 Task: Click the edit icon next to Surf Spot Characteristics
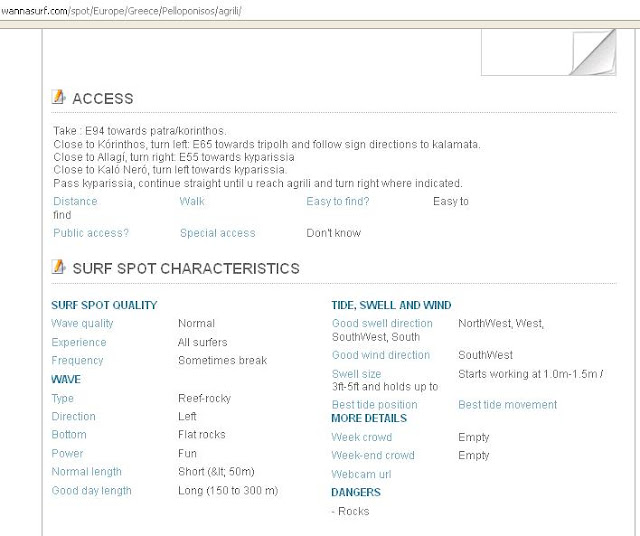tap(59, 267)
